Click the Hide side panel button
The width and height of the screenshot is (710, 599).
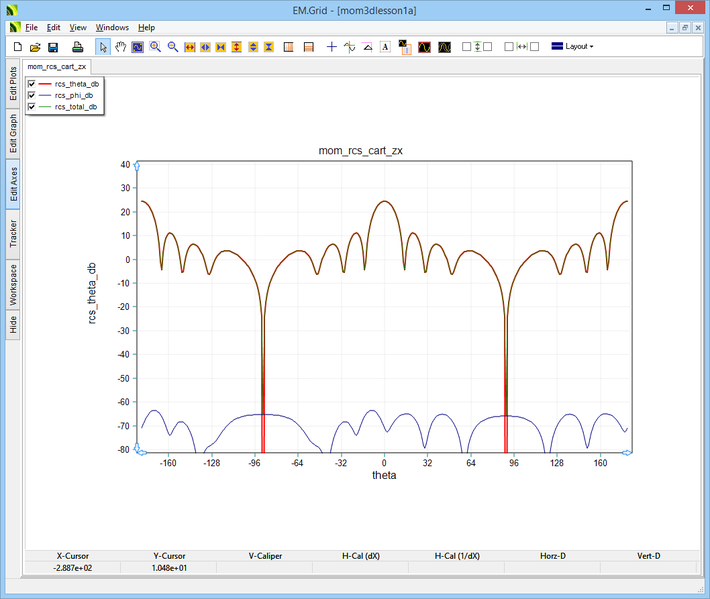tap(13, 324)
